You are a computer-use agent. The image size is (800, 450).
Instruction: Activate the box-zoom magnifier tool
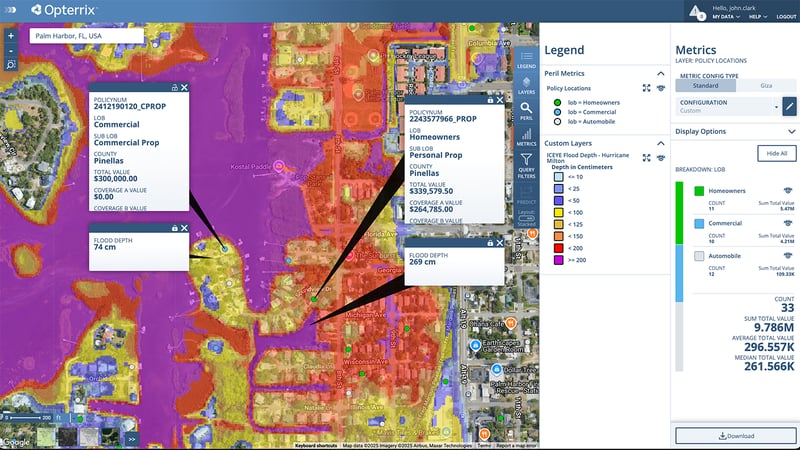click(x=11, y=64)
